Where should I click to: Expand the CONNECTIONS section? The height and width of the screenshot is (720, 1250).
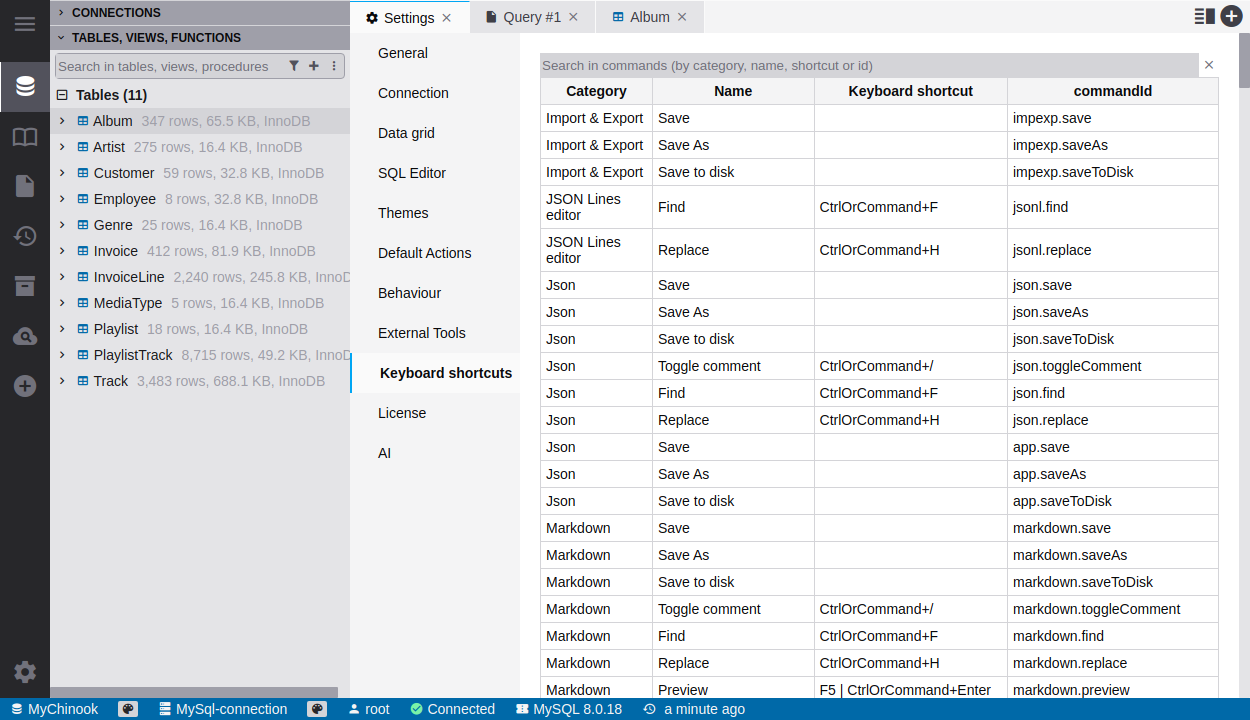click(x=61, y=12)
